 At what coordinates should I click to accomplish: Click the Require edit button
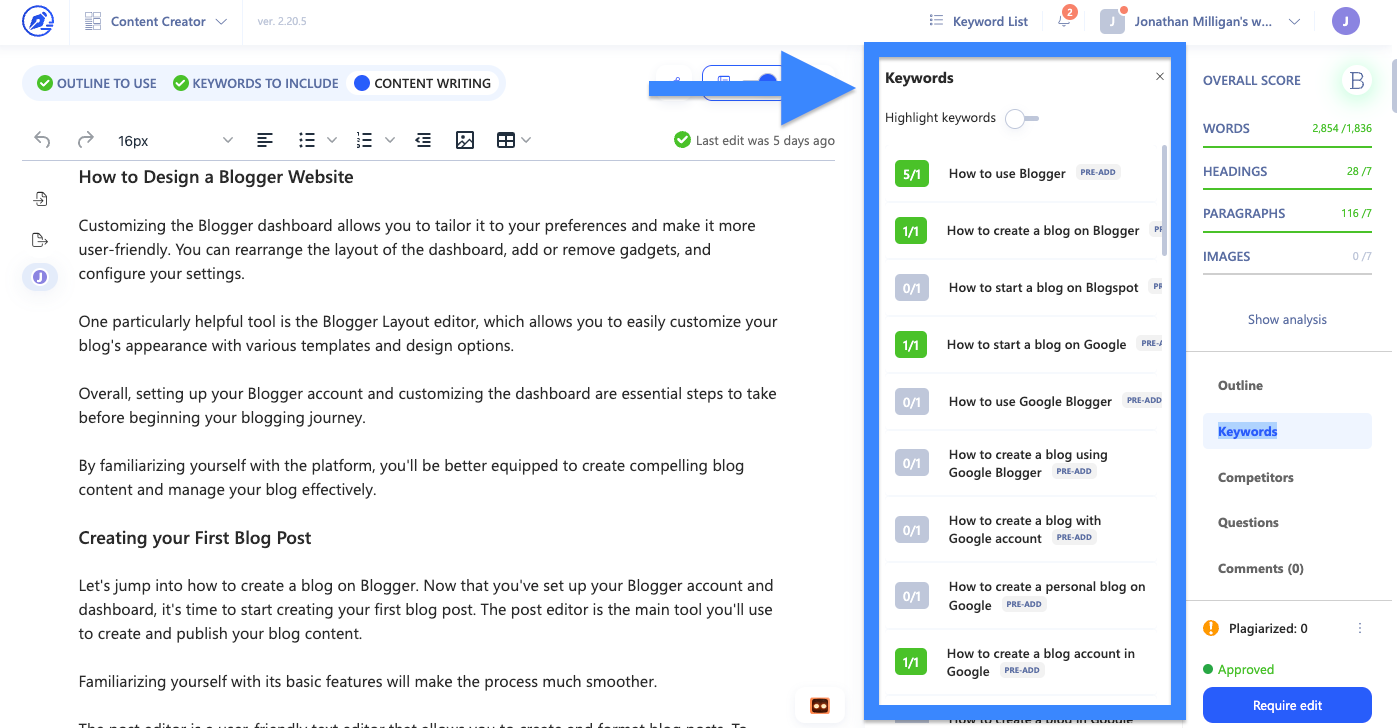[x=1287, y=705]
